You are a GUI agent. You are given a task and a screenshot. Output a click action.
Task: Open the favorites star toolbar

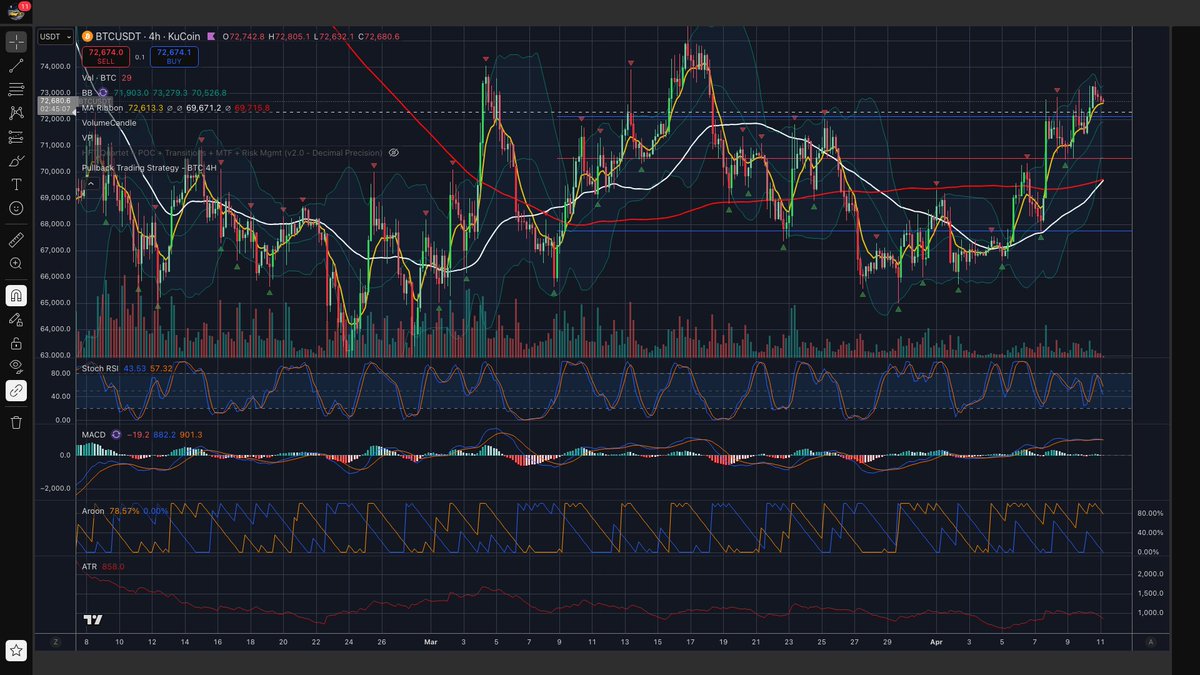click(16, 651)
